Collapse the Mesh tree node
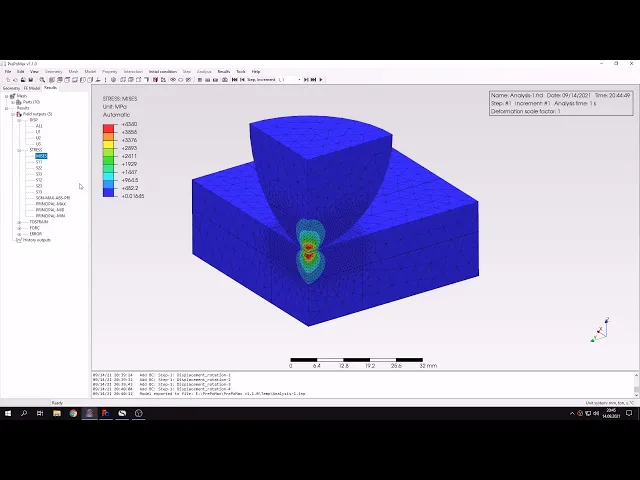Viewport: 640px width, 480px height. 7,96
